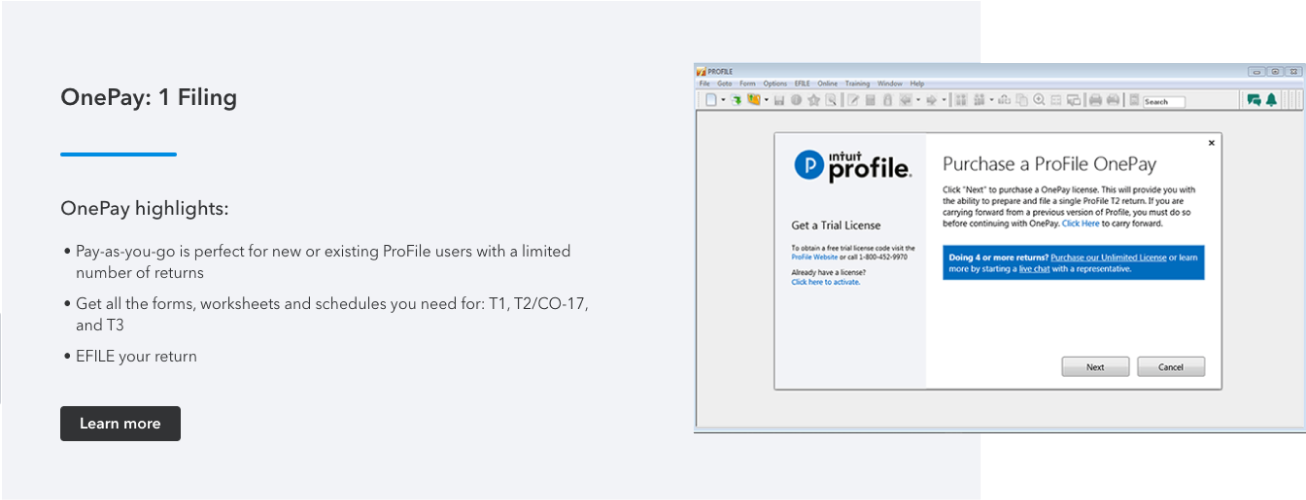The width and height of the screenshot is (1306, 500).
Task: Click the 'Click Here' carry forward link
Action: (1080, 224)
